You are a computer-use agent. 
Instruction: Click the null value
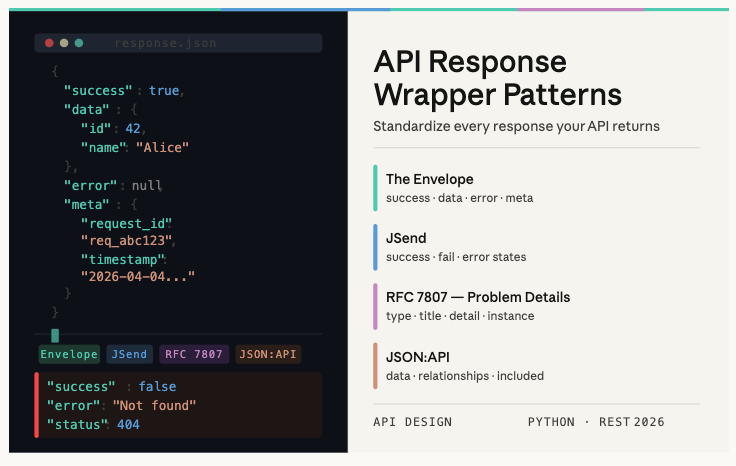click(x=146, y=185)
